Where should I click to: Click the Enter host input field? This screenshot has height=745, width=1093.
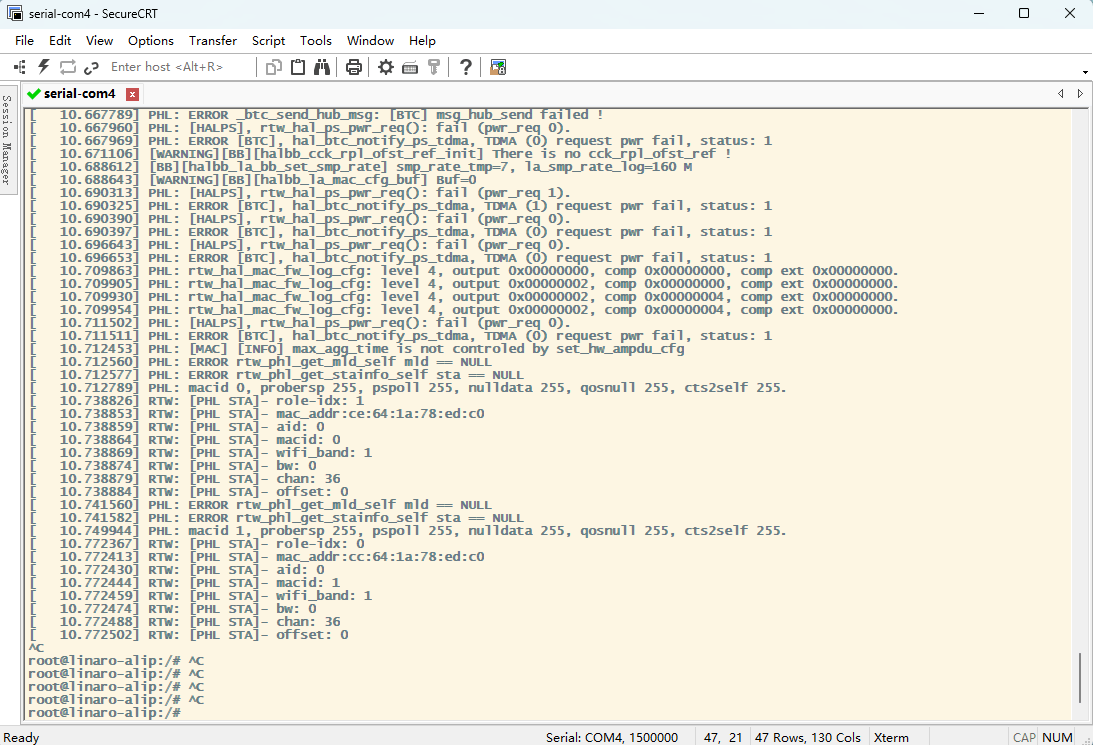point(178,67)
